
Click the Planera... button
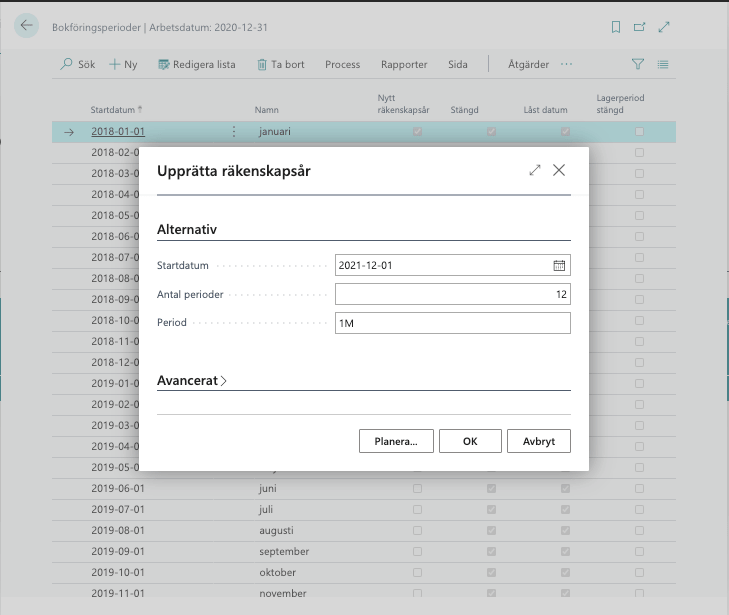click(396, 441)
